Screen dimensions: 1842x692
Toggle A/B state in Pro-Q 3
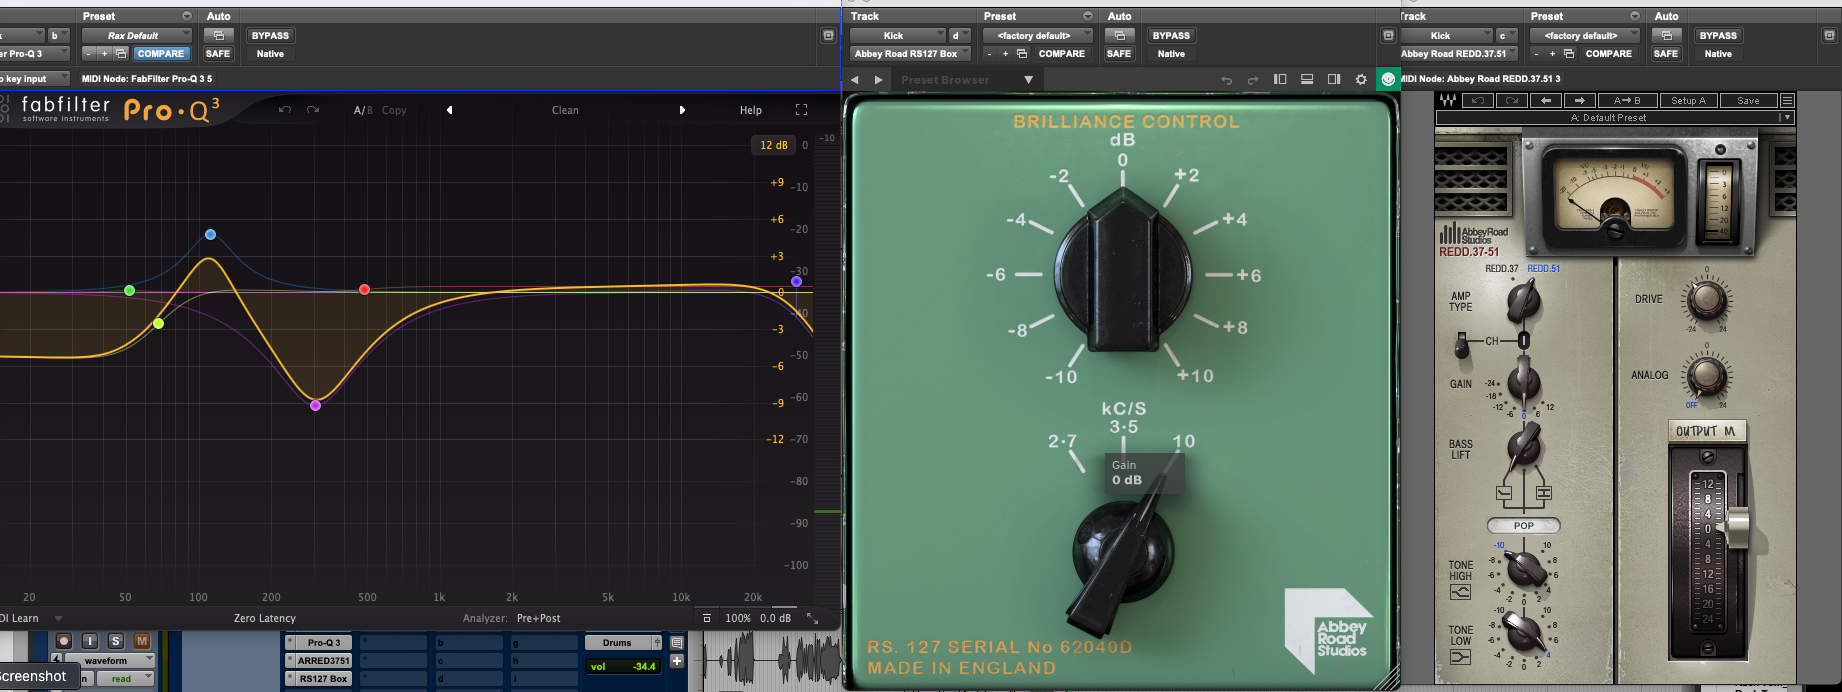pyautogui.click(x=362, y=110)
